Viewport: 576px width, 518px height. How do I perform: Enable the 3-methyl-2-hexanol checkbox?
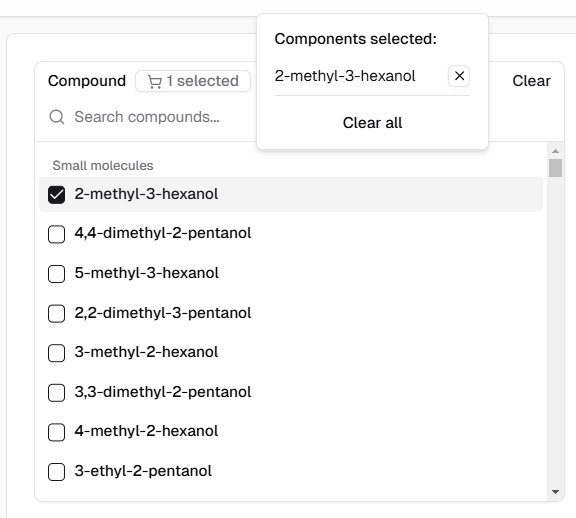pos(57,353)
